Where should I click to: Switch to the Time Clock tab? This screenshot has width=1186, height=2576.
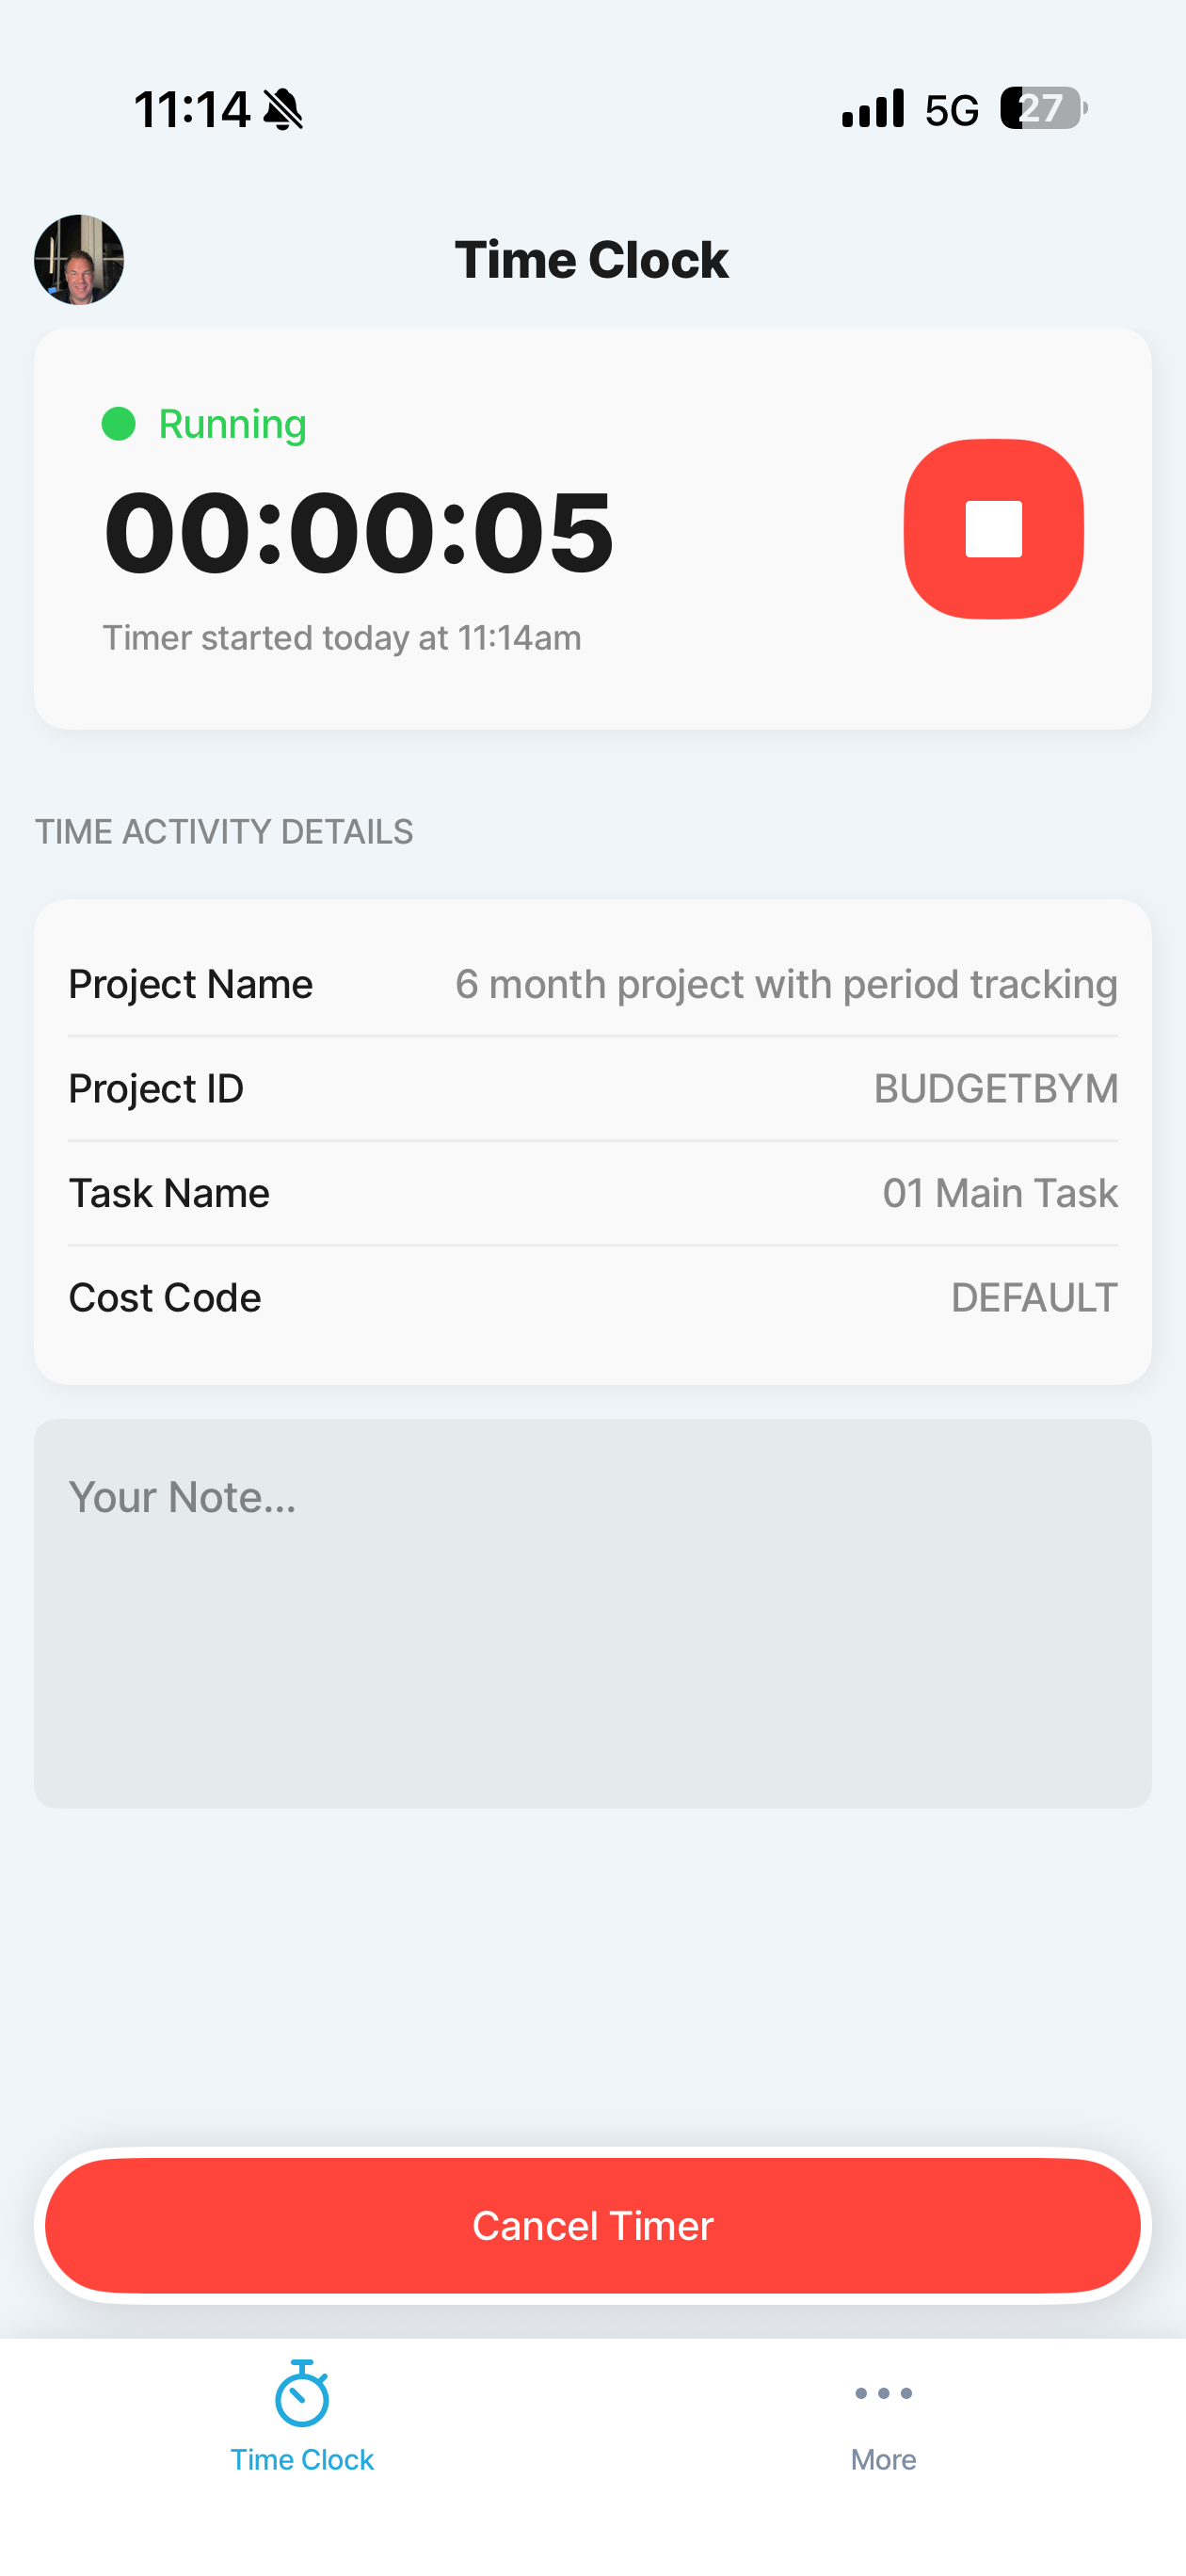302,2418
